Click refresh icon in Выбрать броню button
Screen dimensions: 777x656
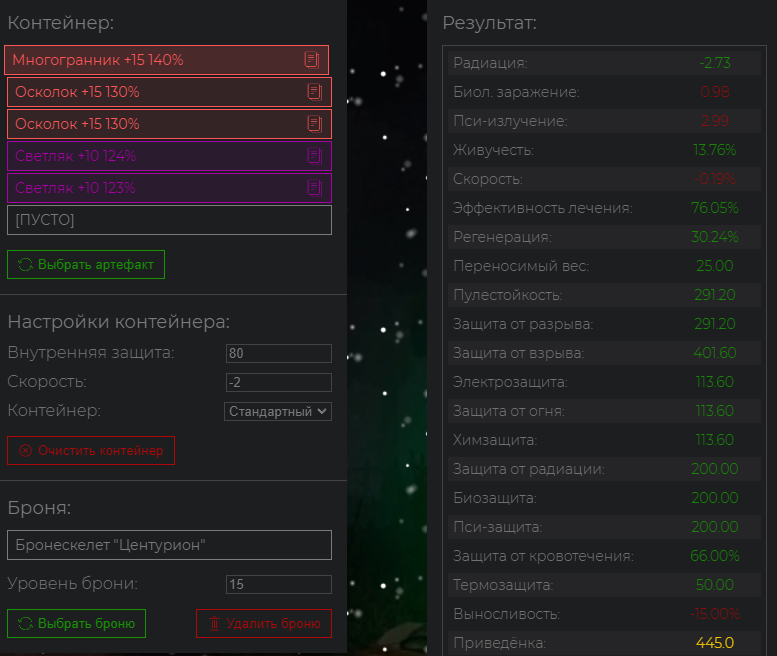pyautogui.click(x=25, y=623)
